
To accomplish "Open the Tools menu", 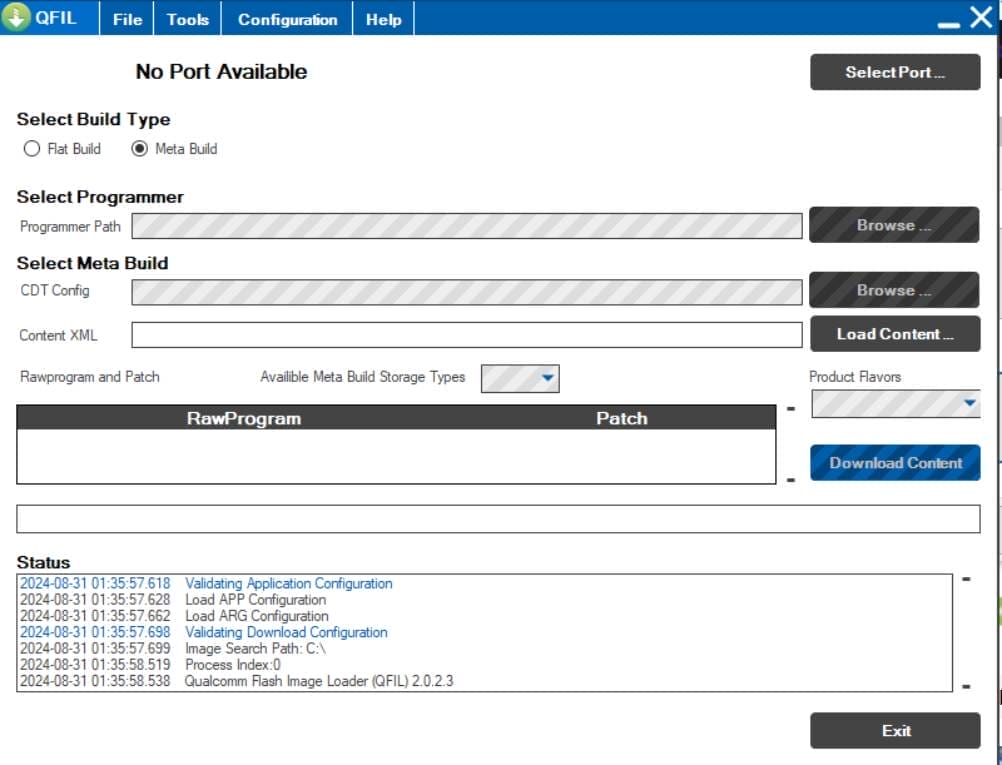I will (188, 19).
